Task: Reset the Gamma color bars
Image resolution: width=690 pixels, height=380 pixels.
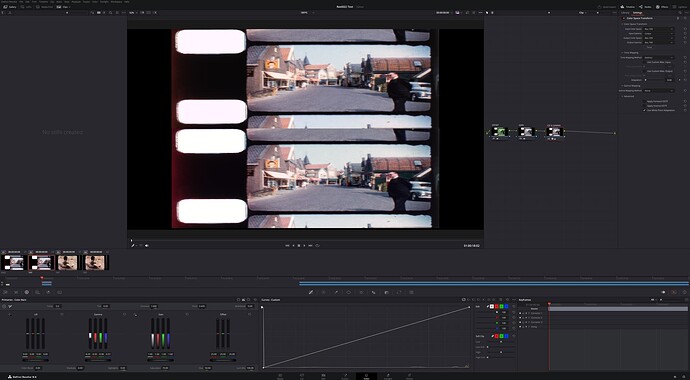Action: [125, 314]
